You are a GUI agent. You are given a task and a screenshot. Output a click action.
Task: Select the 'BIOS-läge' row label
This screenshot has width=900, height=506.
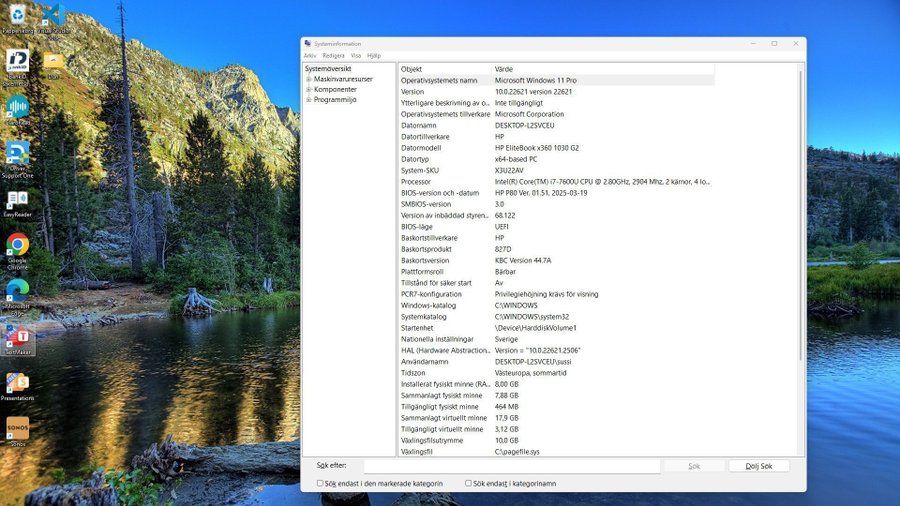(417, 227)
